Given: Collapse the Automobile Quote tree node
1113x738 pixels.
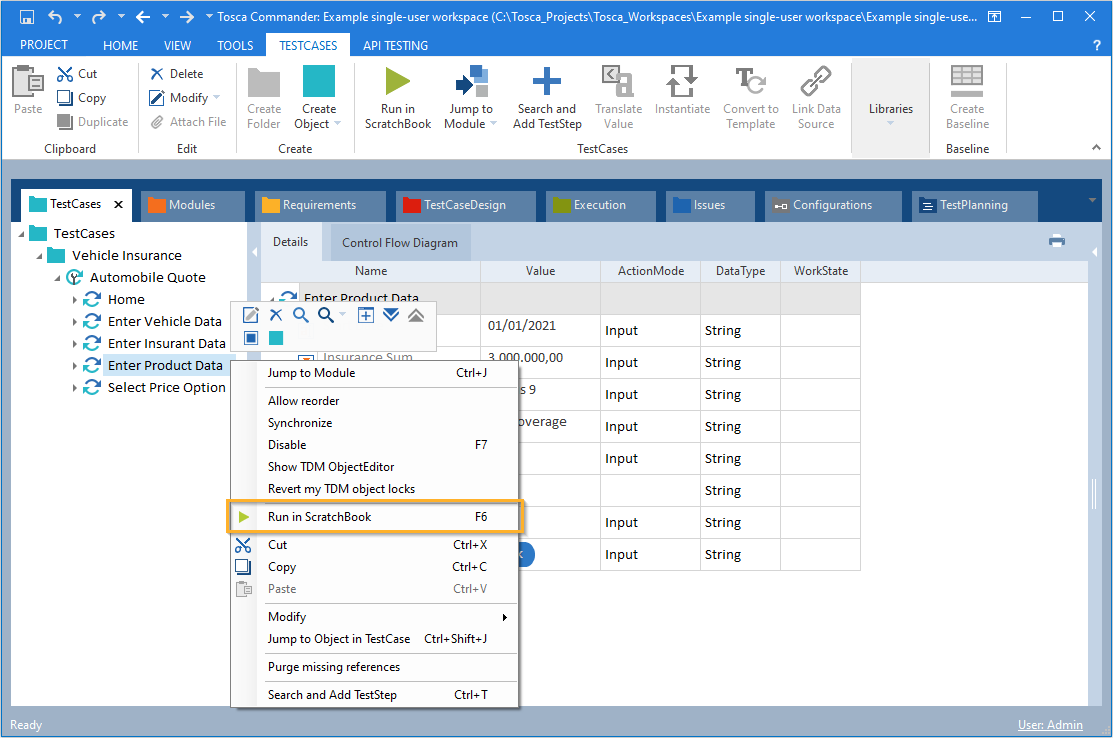Looking at the screenshot, I should click(57, 278).
